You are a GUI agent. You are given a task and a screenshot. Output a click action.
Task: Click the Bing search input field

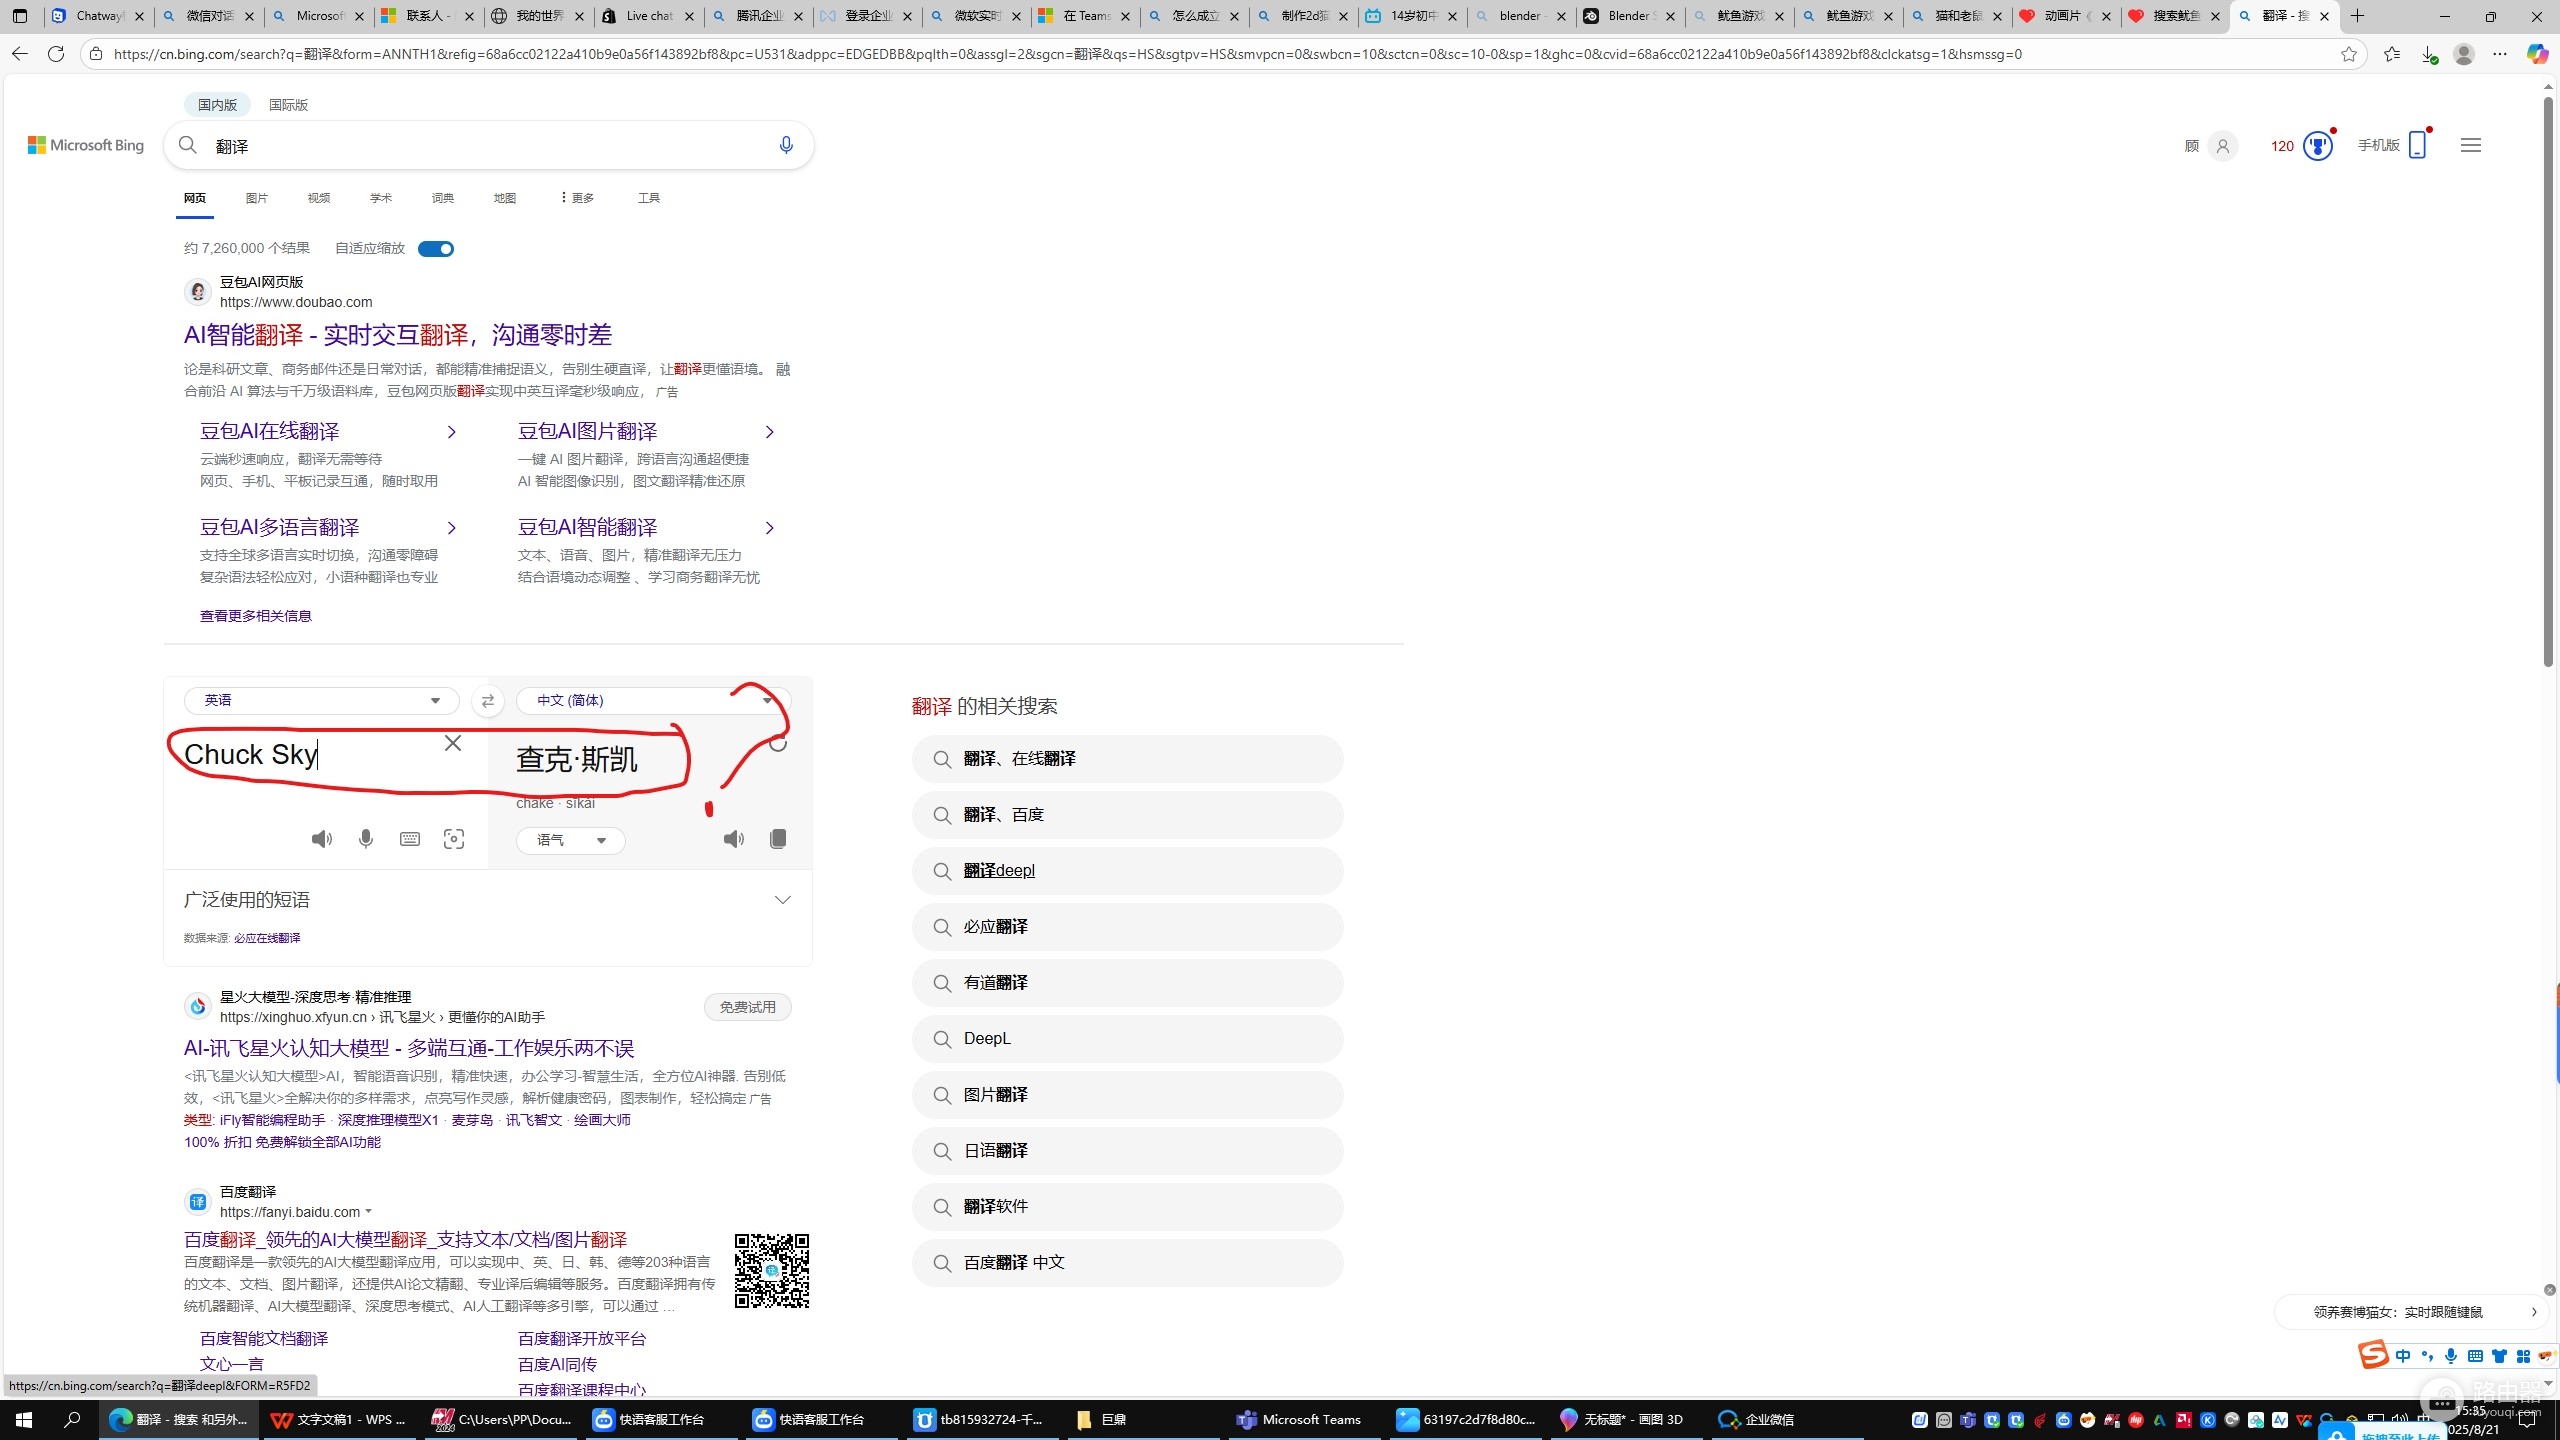tap(490, 146)
